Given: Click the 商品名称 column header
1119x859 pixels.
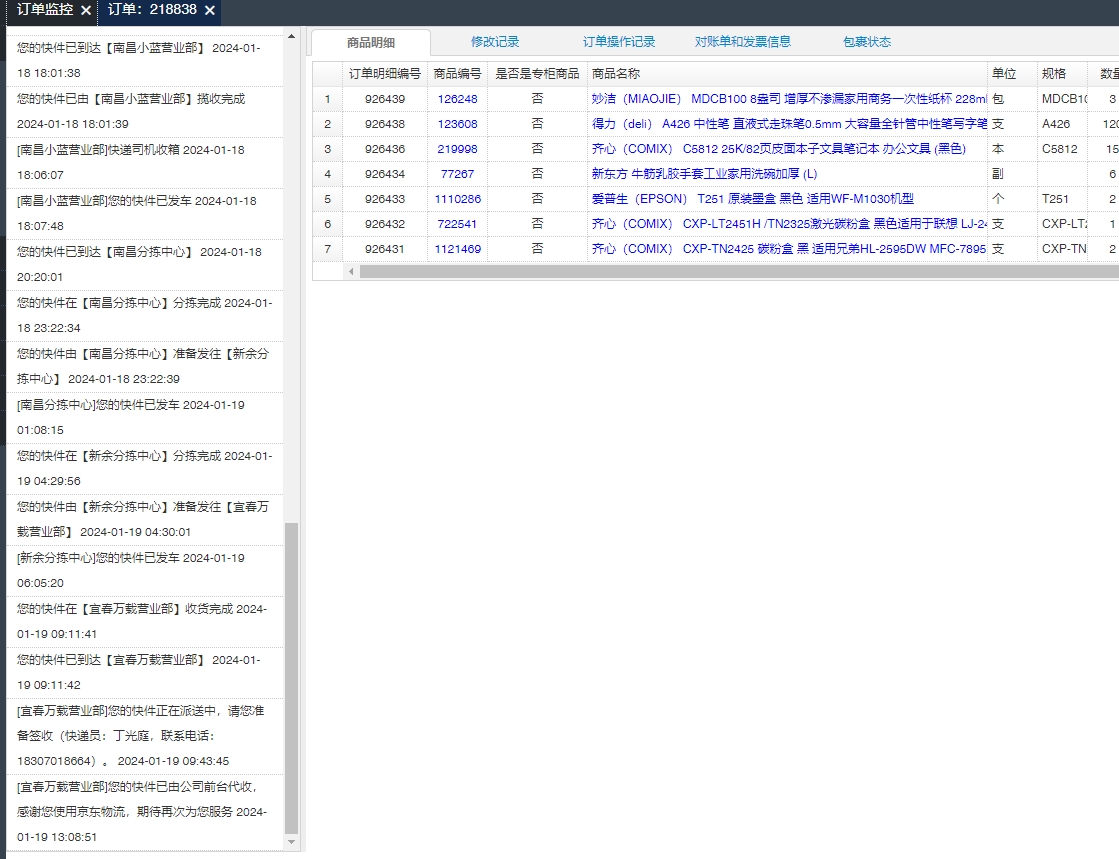Looking at the screenshot, I should (x=787, y=73).
